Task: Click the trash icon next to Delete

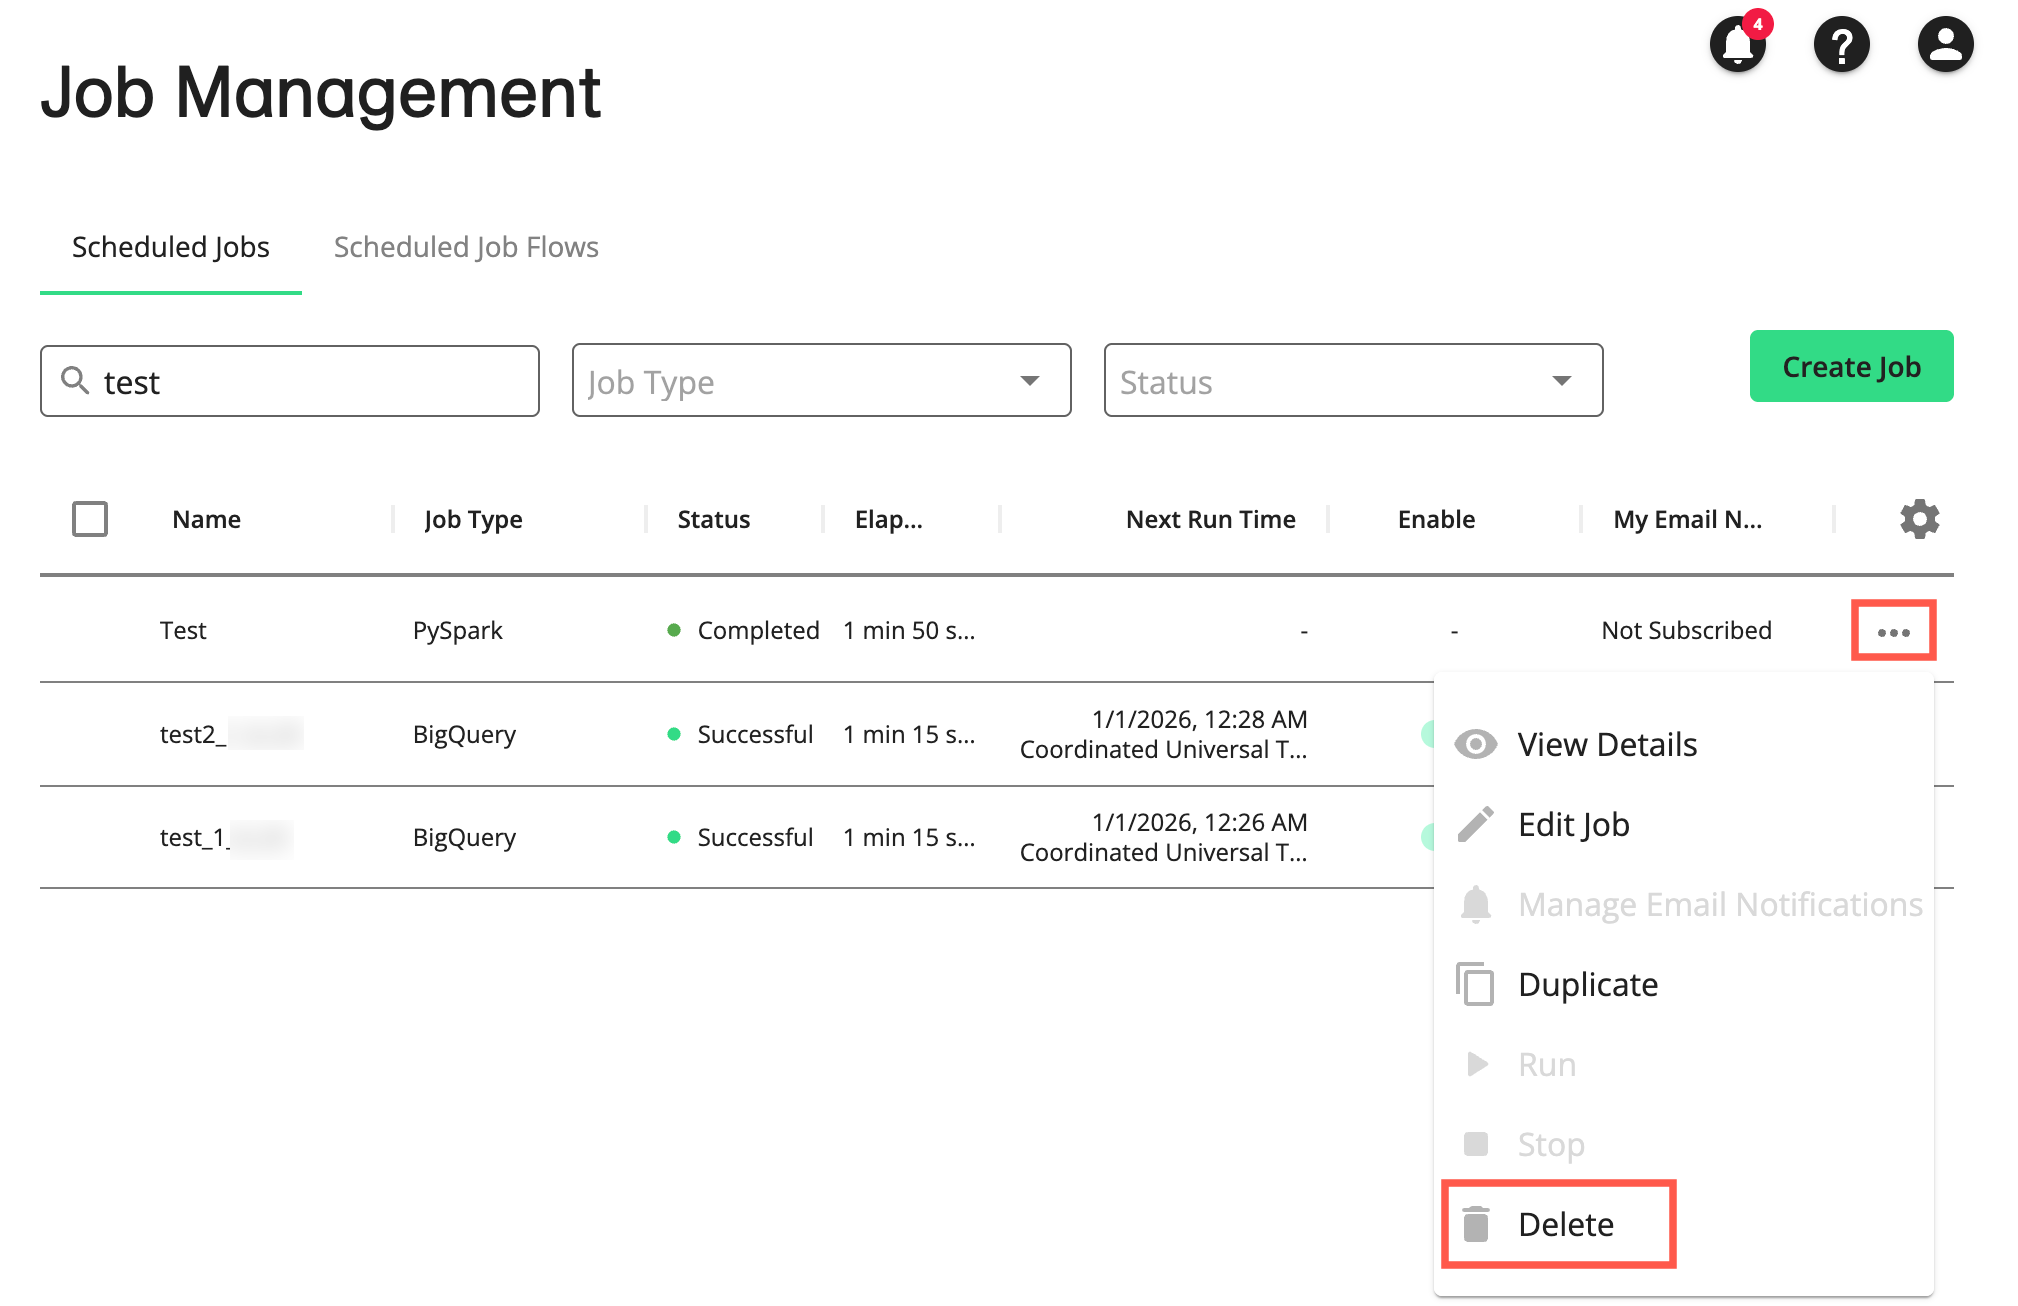Action: click(x=1475, y=1224)
